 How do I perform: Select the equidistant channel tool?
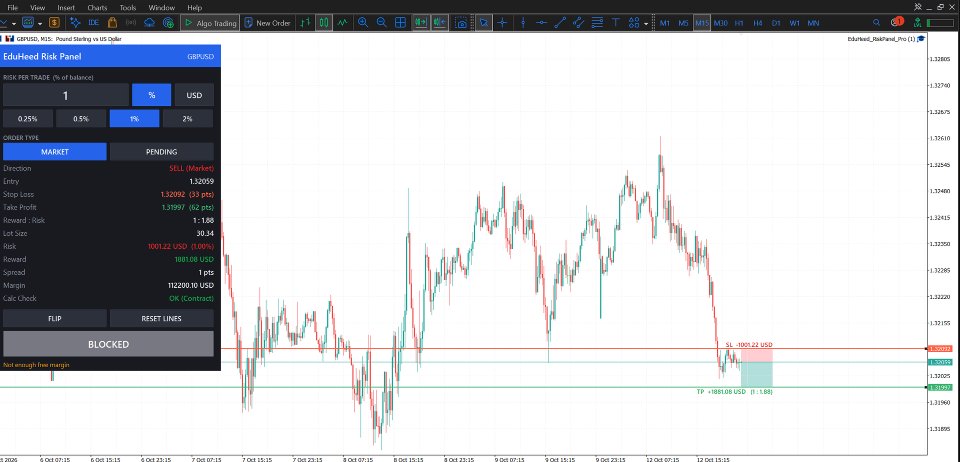coord(579,23)
